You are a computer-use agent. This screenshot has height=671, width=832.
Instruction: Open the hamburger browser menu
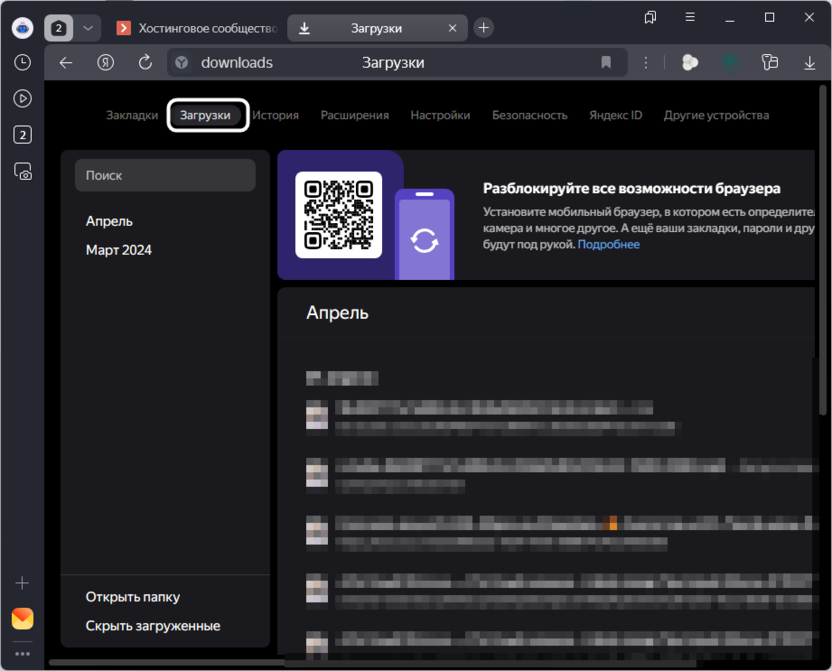click(x=690, y=17)
